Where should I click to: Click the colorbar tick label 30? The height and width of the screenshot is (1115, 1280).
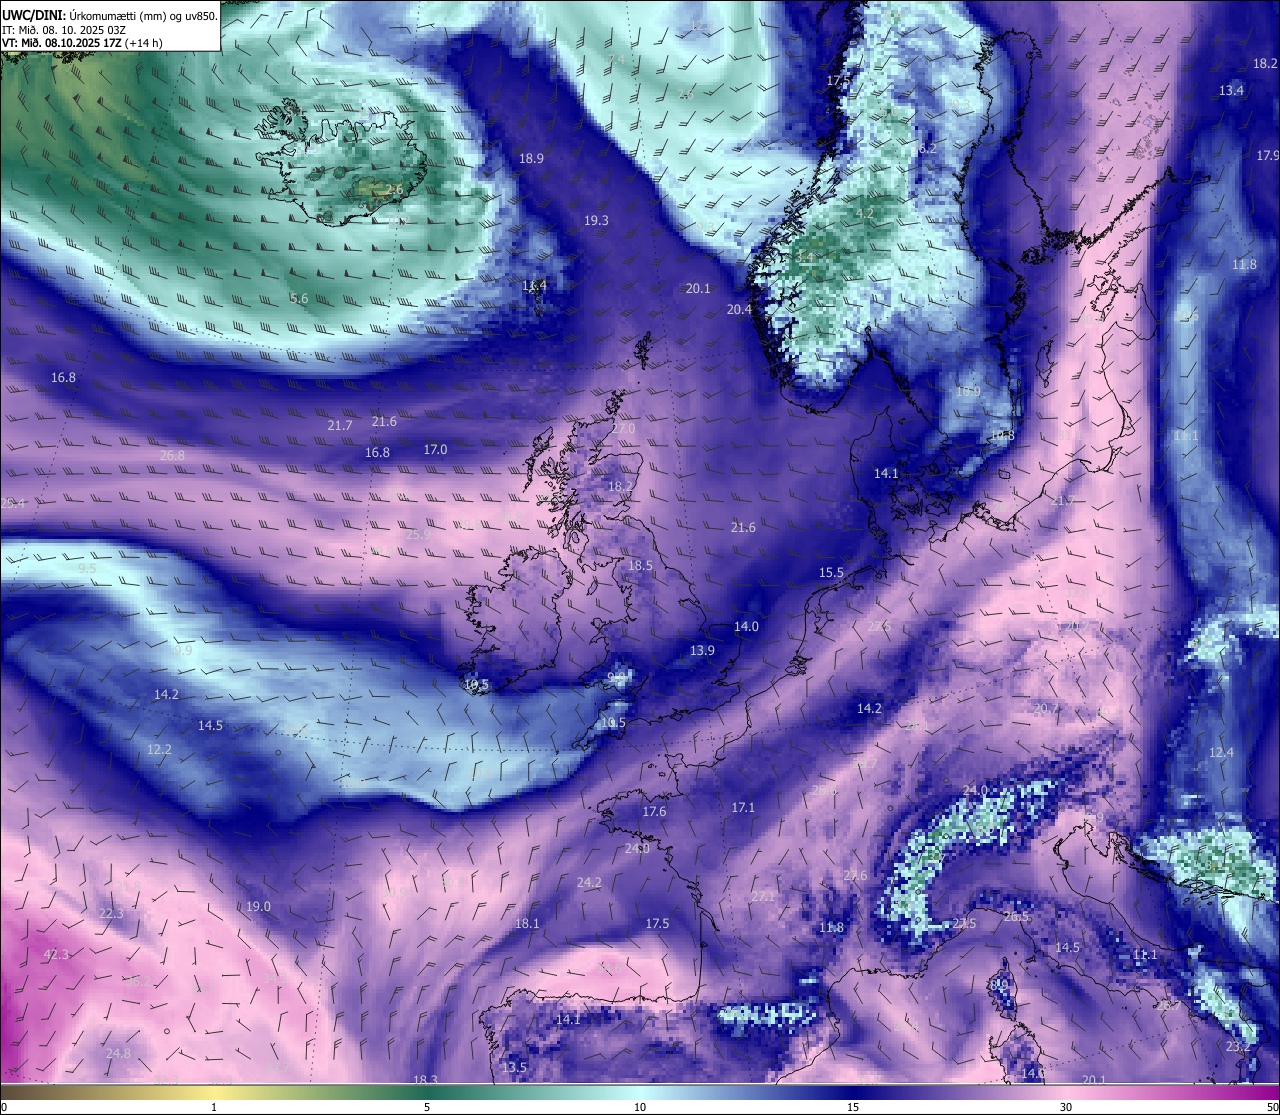click(1066, 1107)
